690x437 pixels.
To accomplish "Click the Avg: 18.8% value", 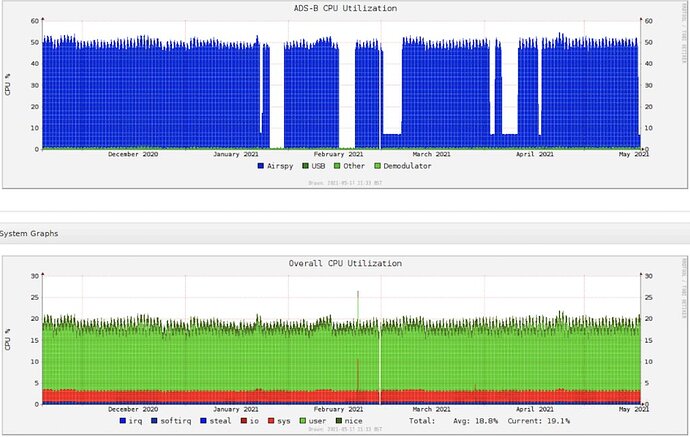I will 475,421.
